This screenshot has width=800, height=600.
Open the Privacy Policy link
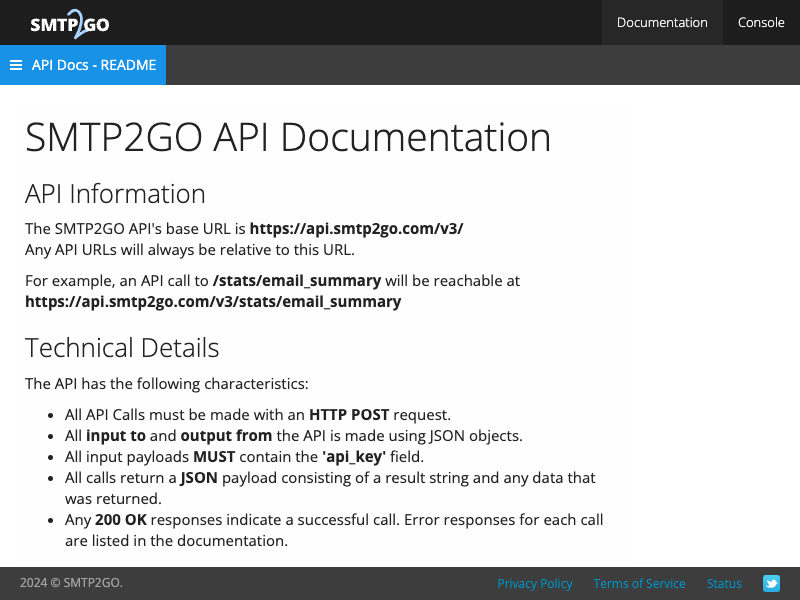tap(535, 583)
